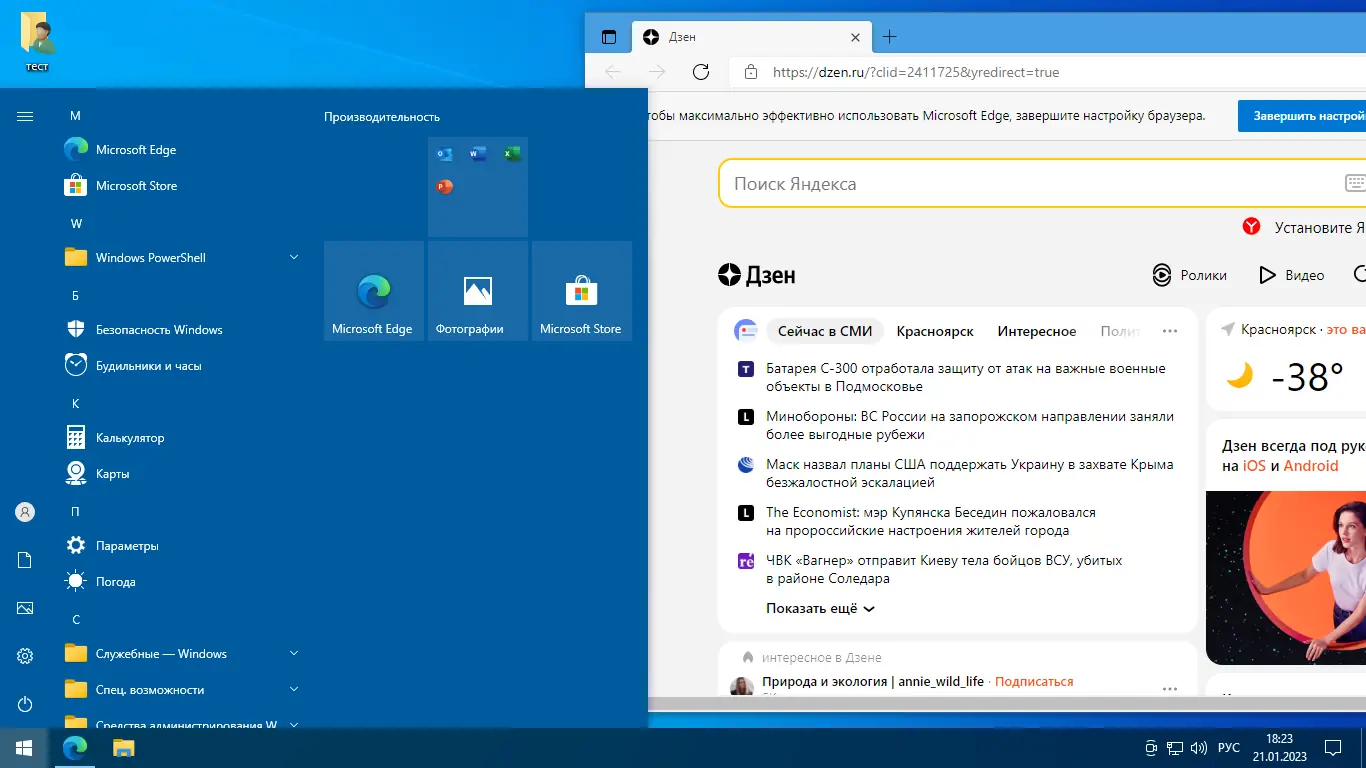
Task: Open Параметры settings in app list
Action: click(x=182, y=546)
